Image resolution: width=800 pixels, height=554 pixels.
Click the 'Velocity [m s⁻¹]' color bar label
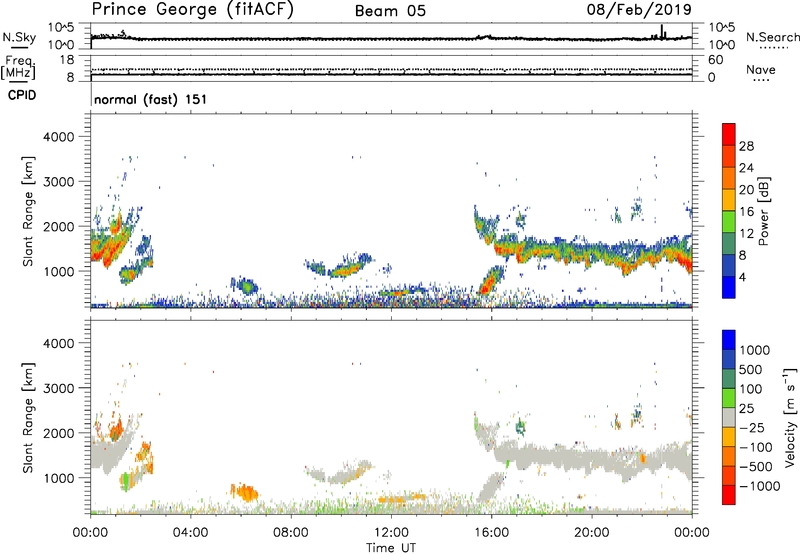click(790, 417)
